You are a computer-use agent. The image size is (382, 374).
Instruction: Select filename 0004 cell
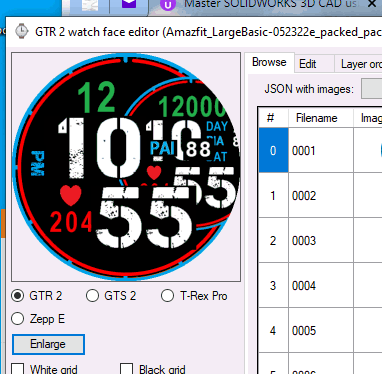coord(320,285)
